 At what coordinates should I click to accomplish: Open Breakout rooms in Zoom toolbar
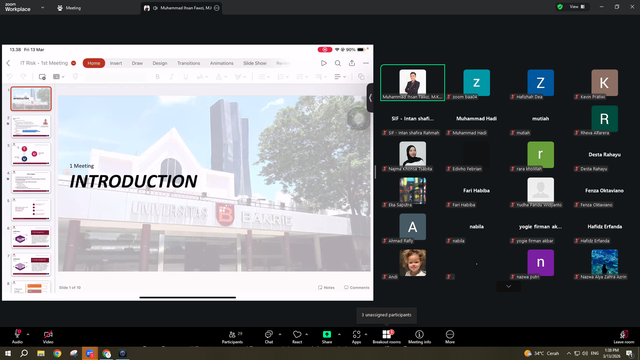tap(386, 337)
